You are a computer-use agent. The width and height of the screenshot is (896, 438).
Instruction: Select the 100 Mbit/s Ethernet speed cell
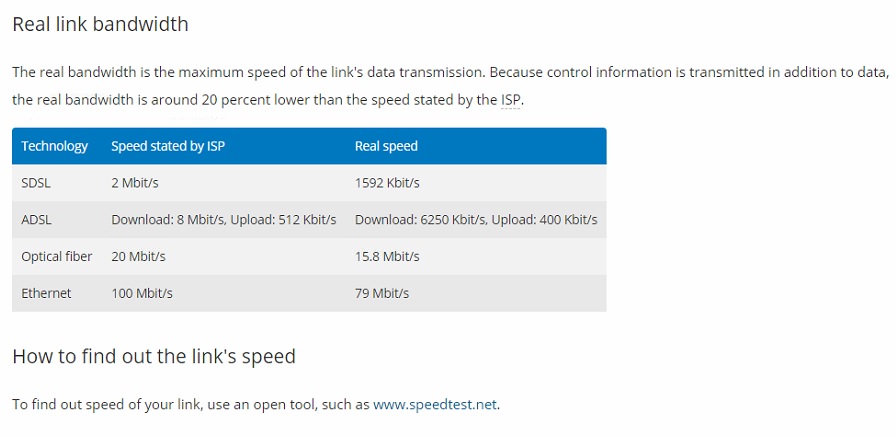pos(142,294)
